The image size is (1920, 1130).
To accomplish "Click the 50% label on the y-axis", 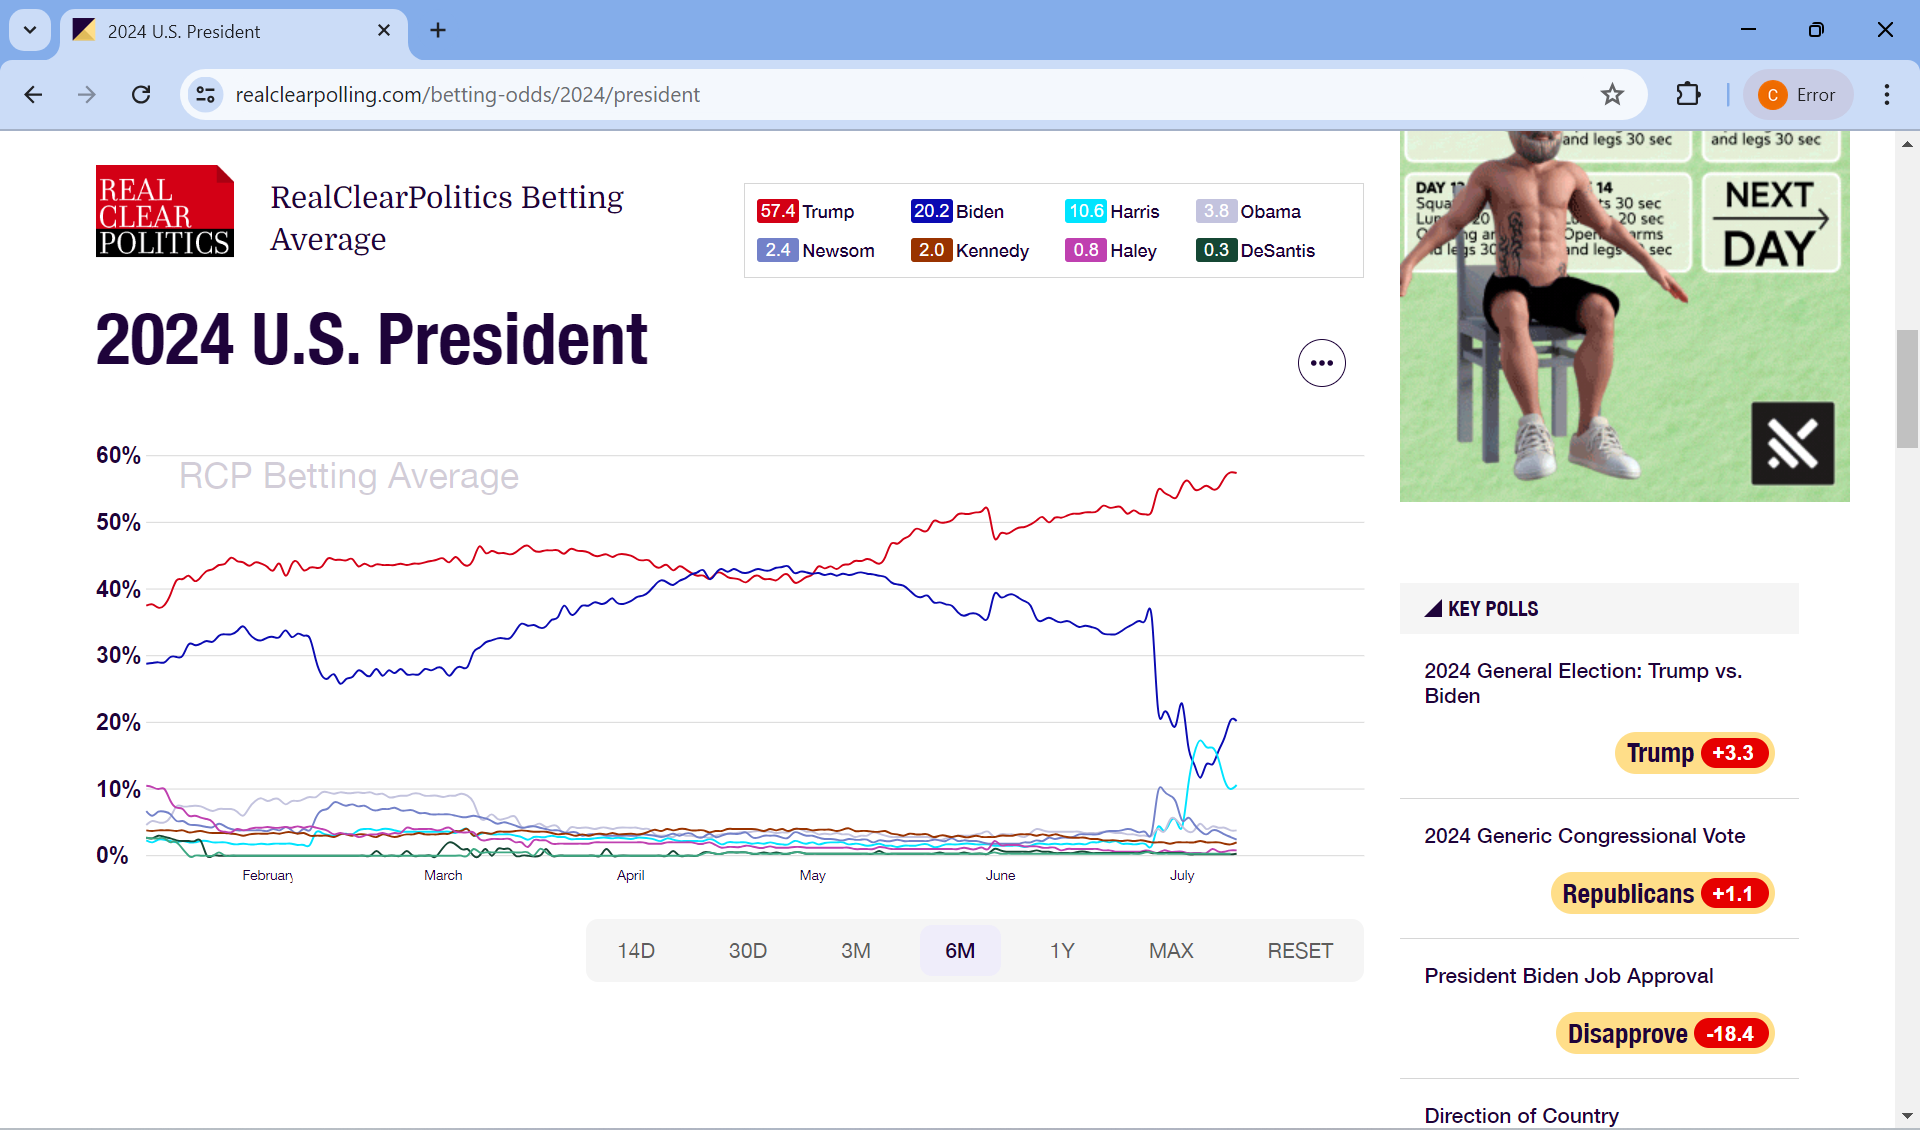I will coord(118,522).
